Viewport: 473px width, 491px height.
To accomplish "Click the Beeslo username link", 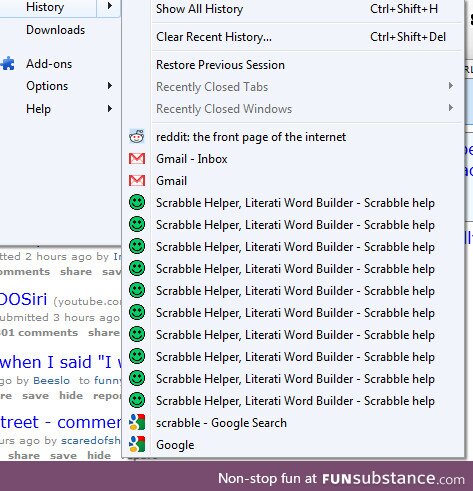I will 51,380.
